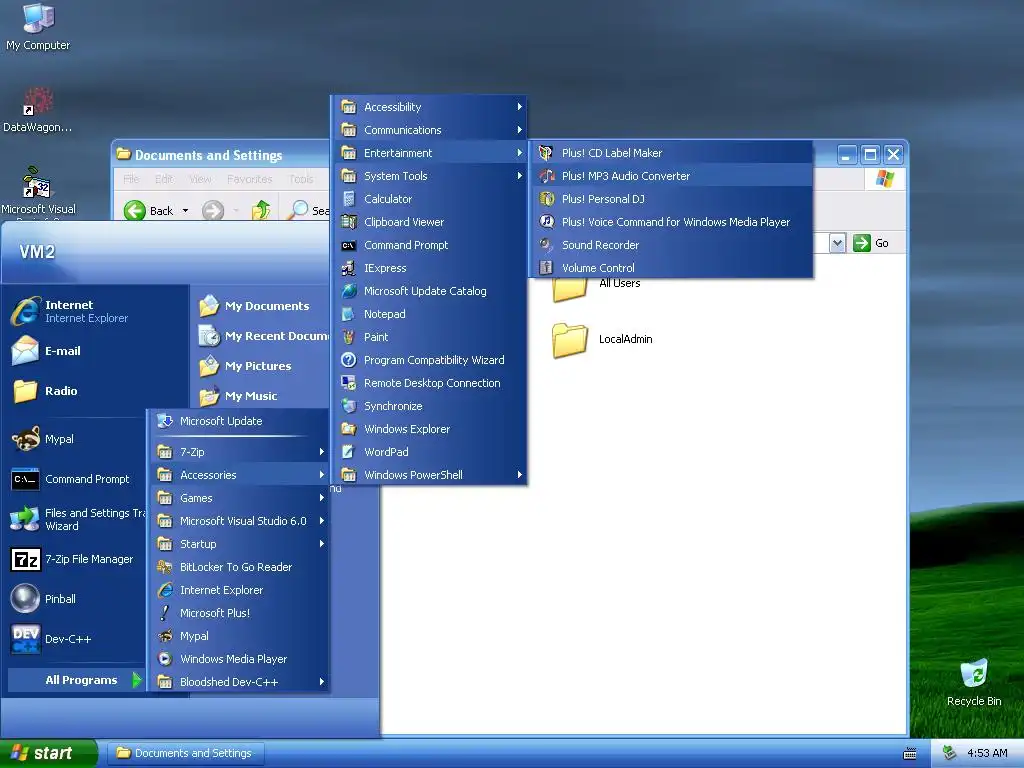The image size is (1024, 768).
Task: Open Plus! CD Label Maker
Action: (x=671, y=153)
